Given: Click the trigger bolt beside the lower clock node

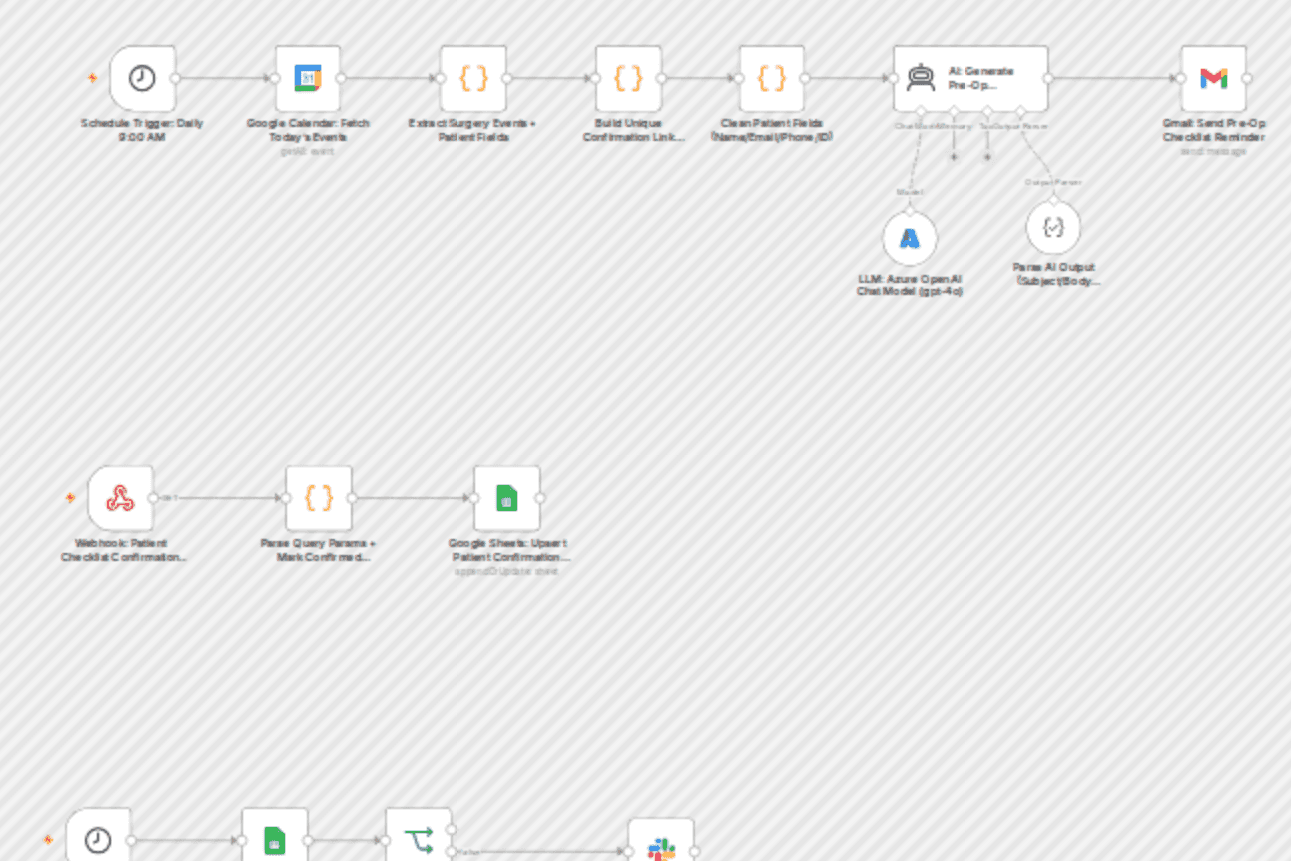Looking at the screenshot, I should pos(48,840).
